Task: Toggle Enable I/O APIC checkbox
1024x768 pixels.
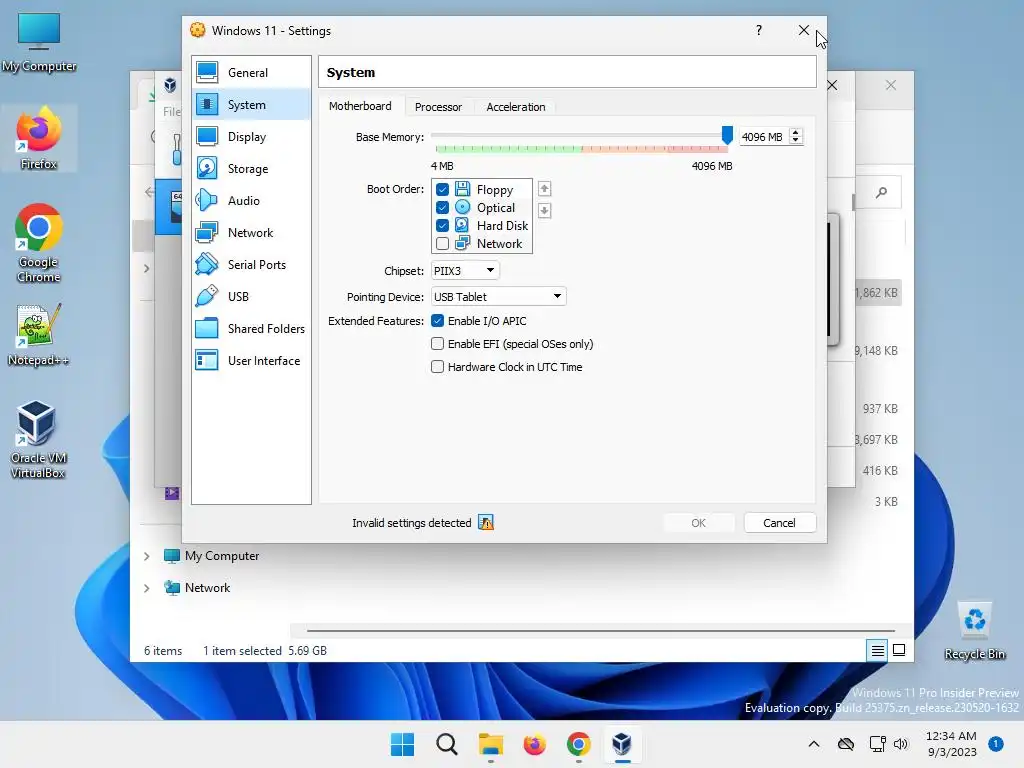Action: click(x=438, y=321)
